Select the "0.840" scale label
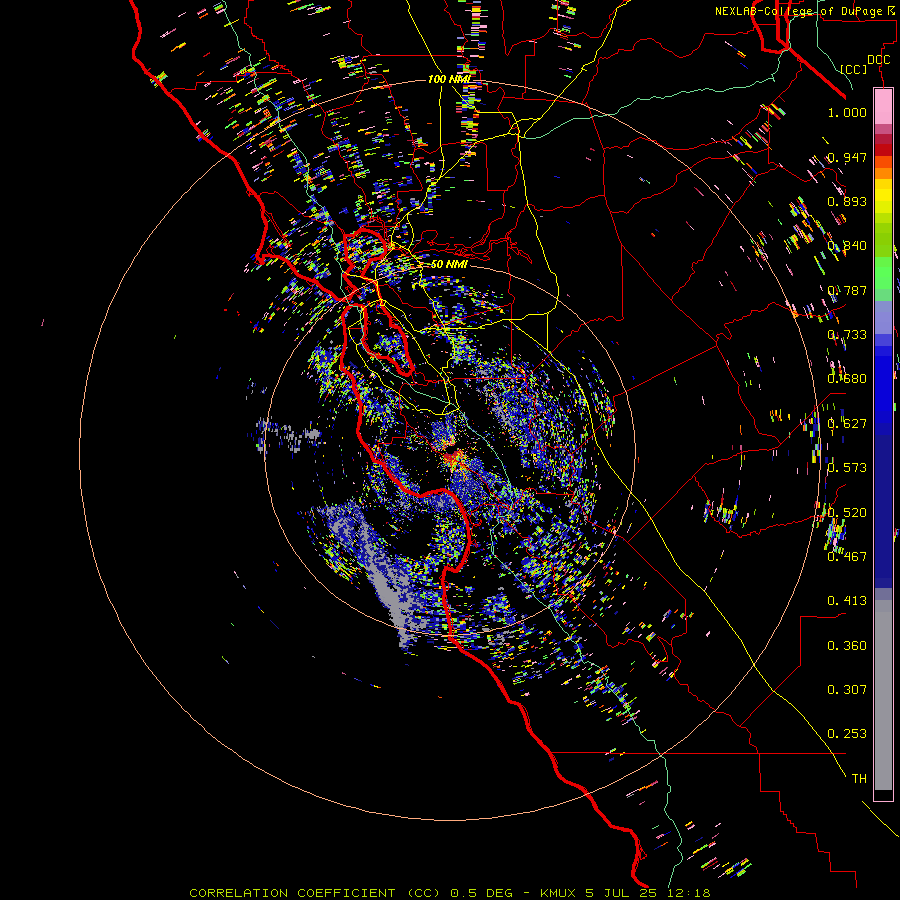 tap(847, 246)
